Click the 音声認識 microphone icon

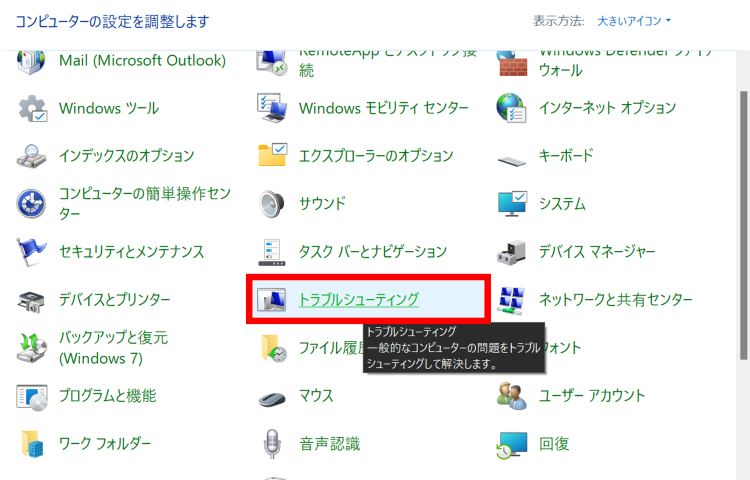coord(272,444)
